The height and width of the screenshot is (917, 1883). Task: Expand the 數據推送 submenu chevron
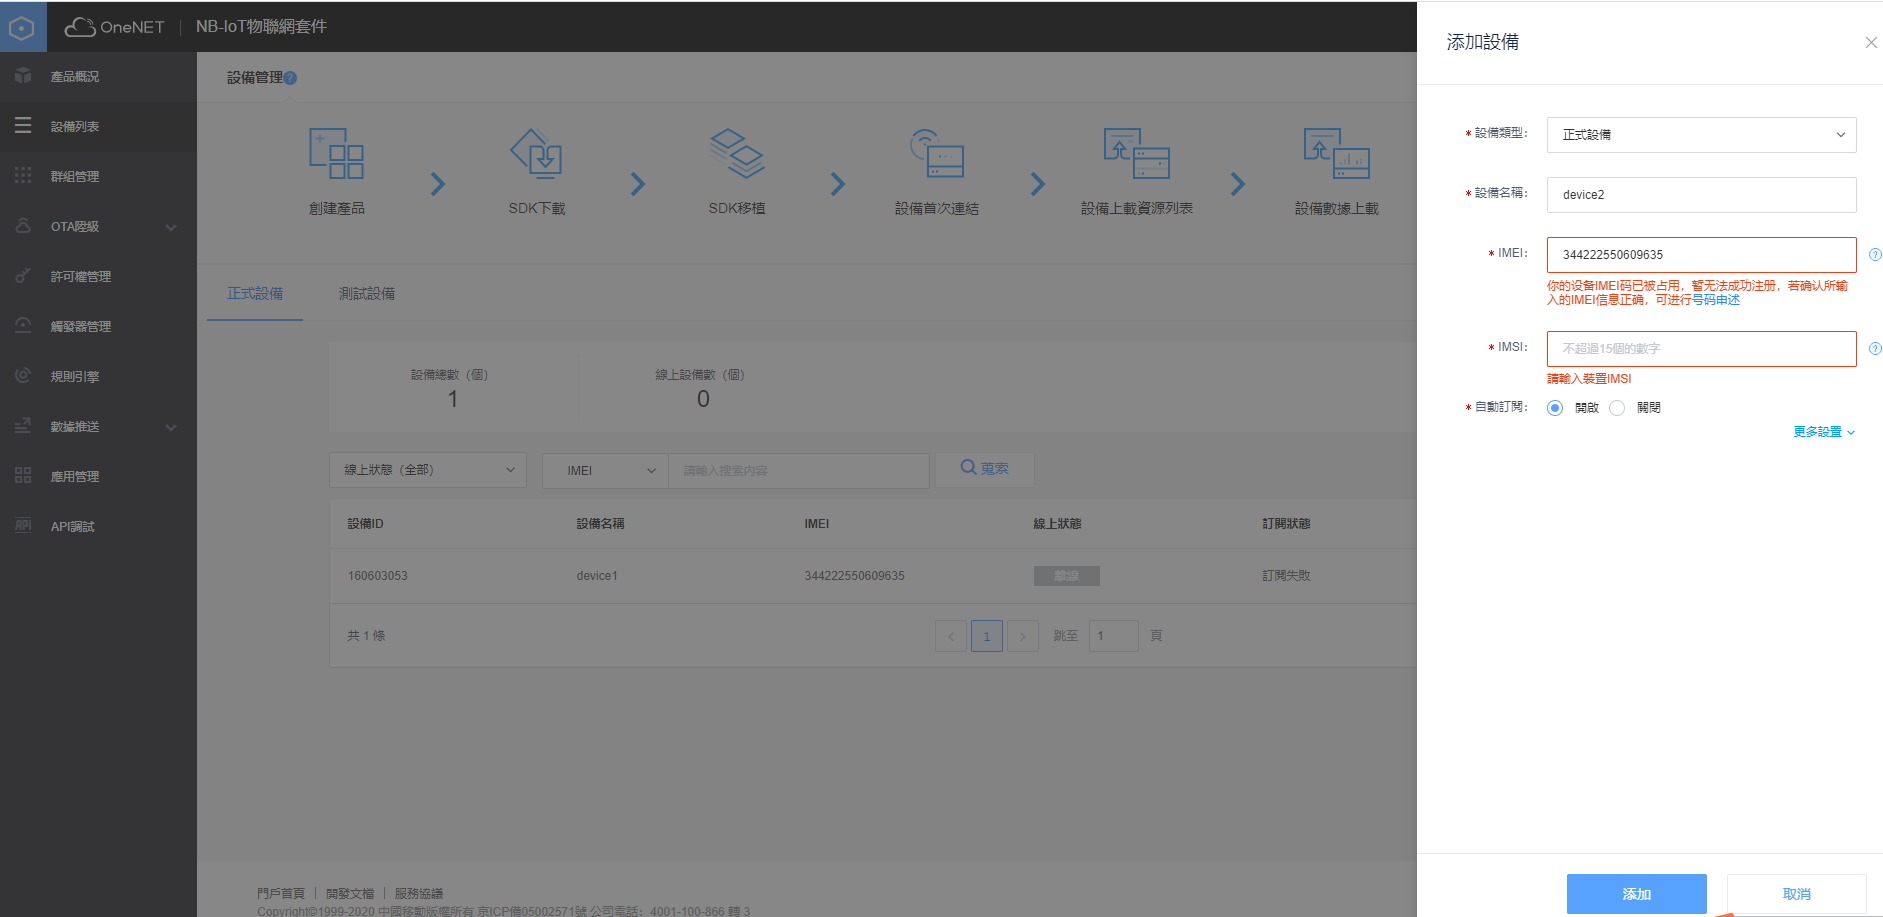(x=171, y=427)
